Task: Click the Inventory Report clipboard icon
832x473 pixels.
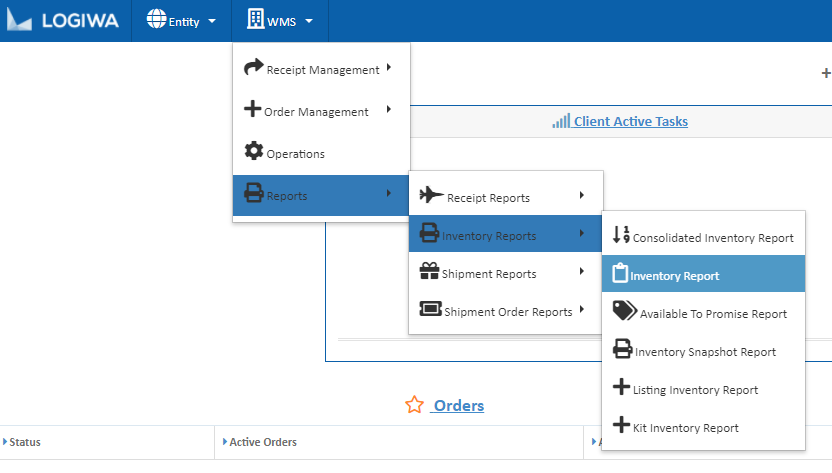Action: click(620, 273)
